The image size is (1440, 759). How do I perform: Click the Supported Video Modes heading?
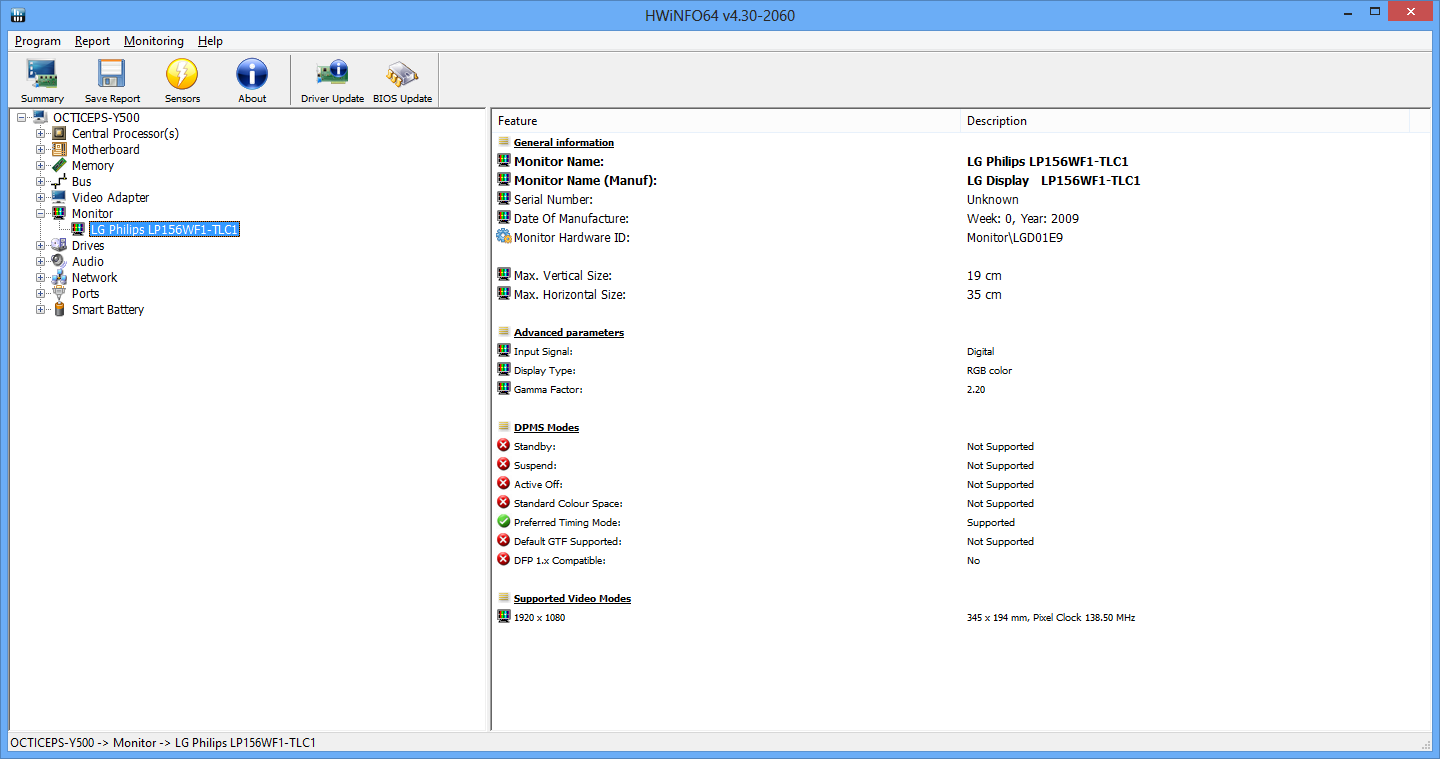[572, 599]
